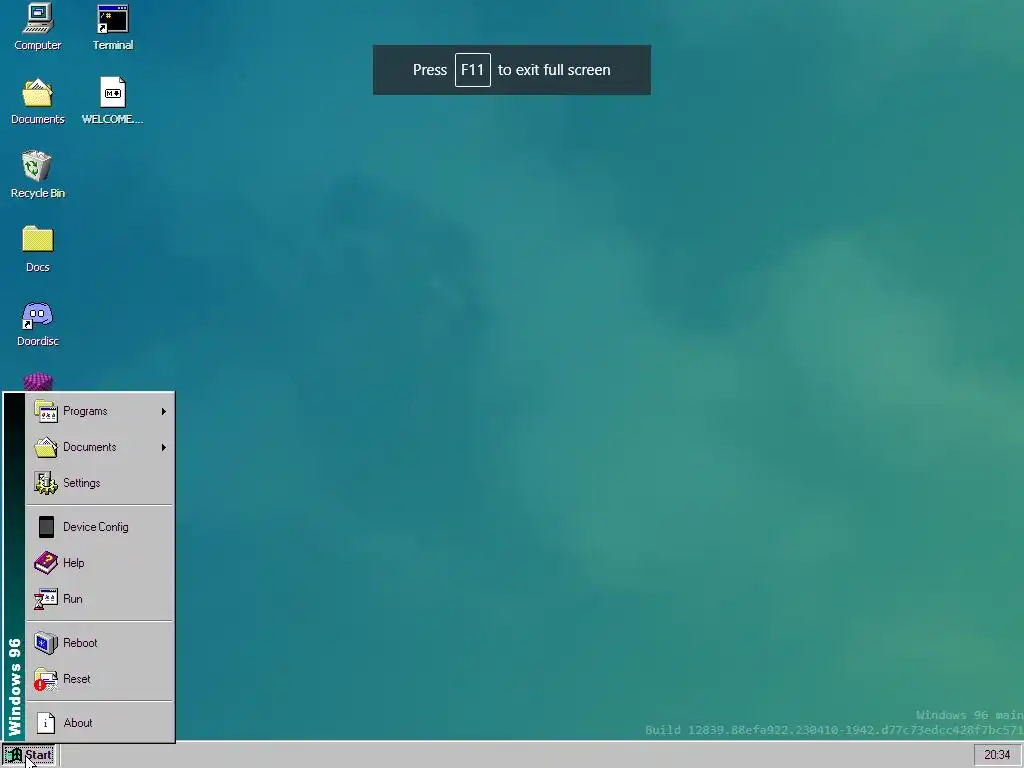The height and width of the screenshot is (768, 1024).
Task: Select Programs in the Start menu
Action: 100,411
